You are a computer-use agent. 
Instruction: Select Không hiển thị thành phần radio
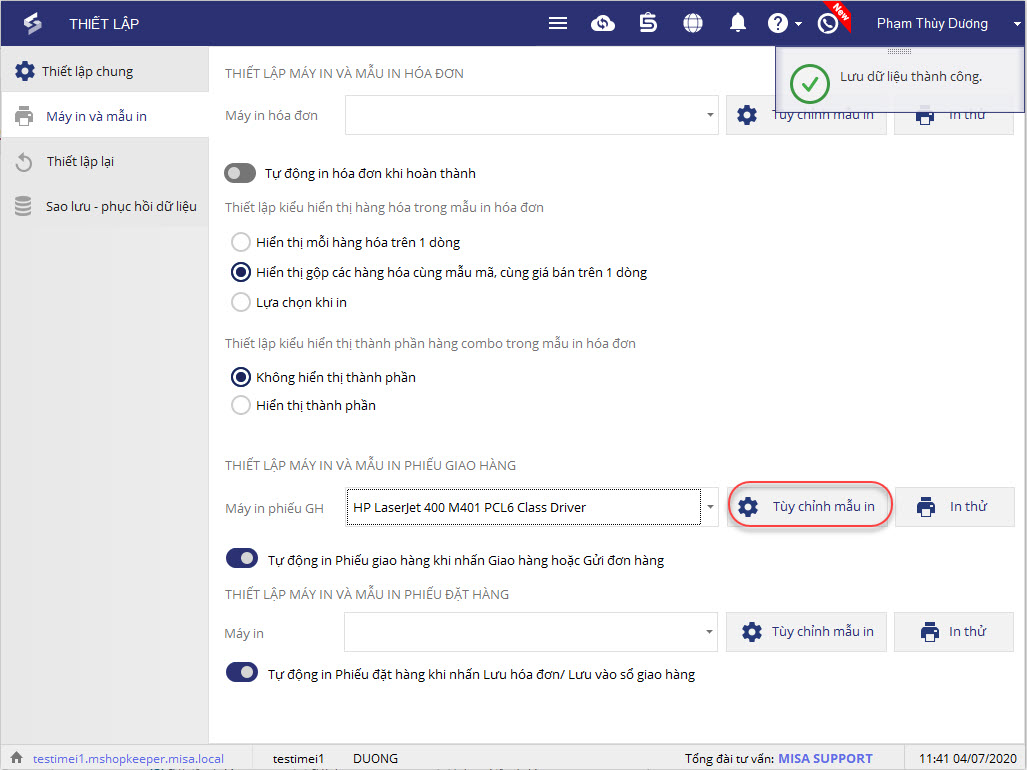pos(241,377)
